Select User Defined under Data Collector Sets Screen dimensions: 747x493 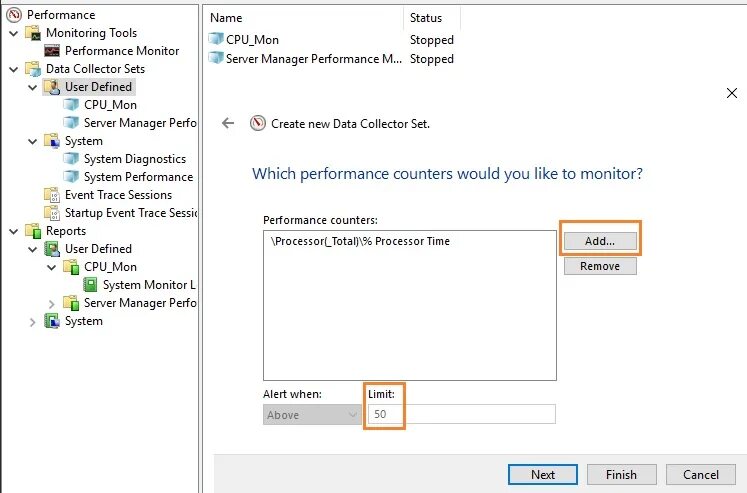(x=98, y=87)
